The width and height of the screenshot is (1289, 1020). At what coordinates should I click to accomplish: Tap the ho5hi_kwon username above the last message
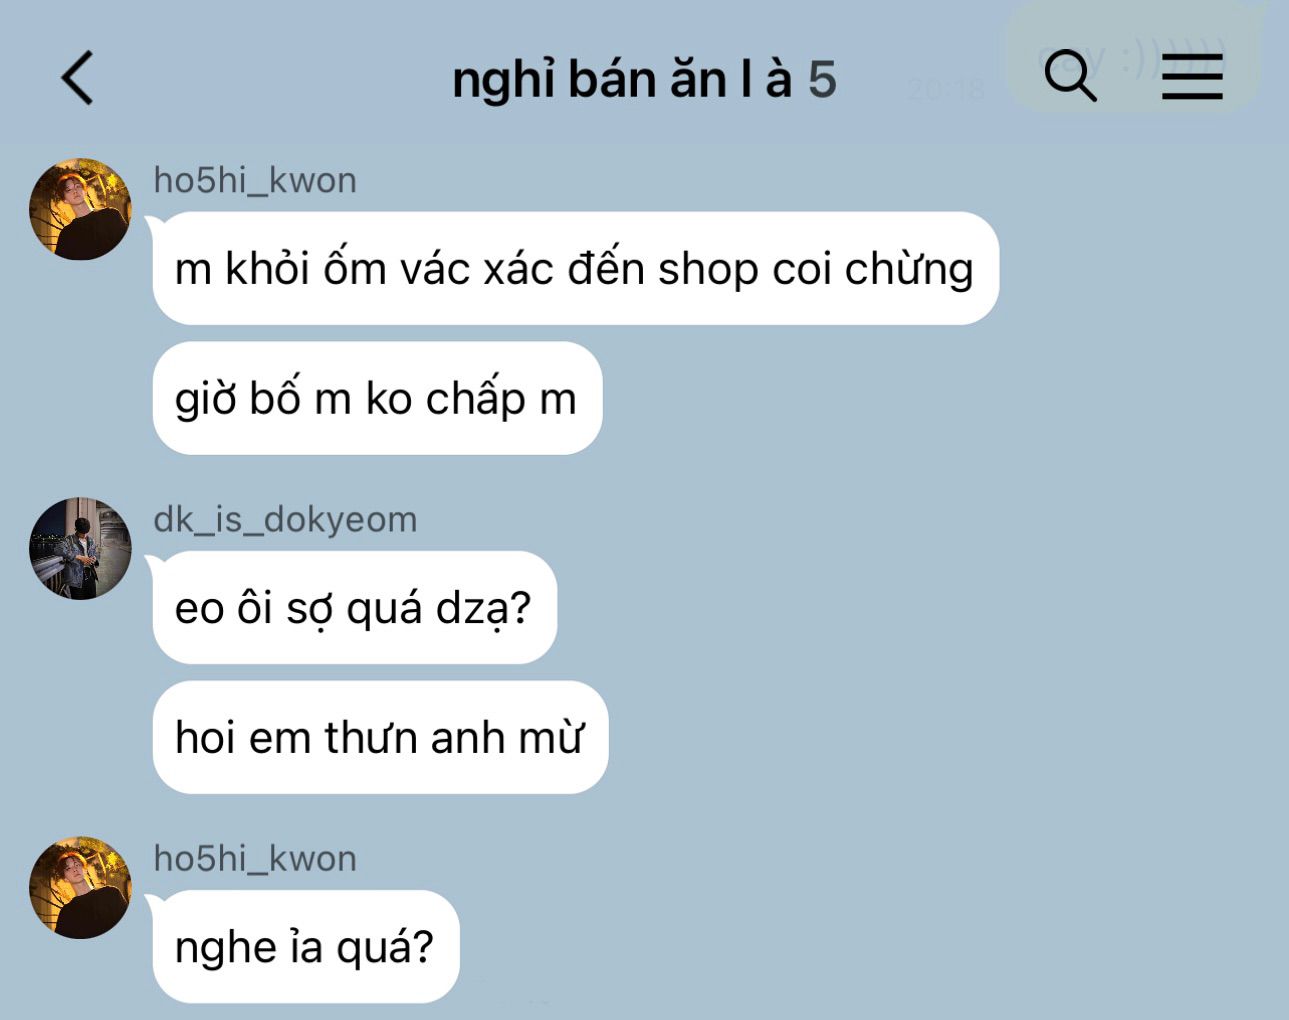[x=255, y=858]
